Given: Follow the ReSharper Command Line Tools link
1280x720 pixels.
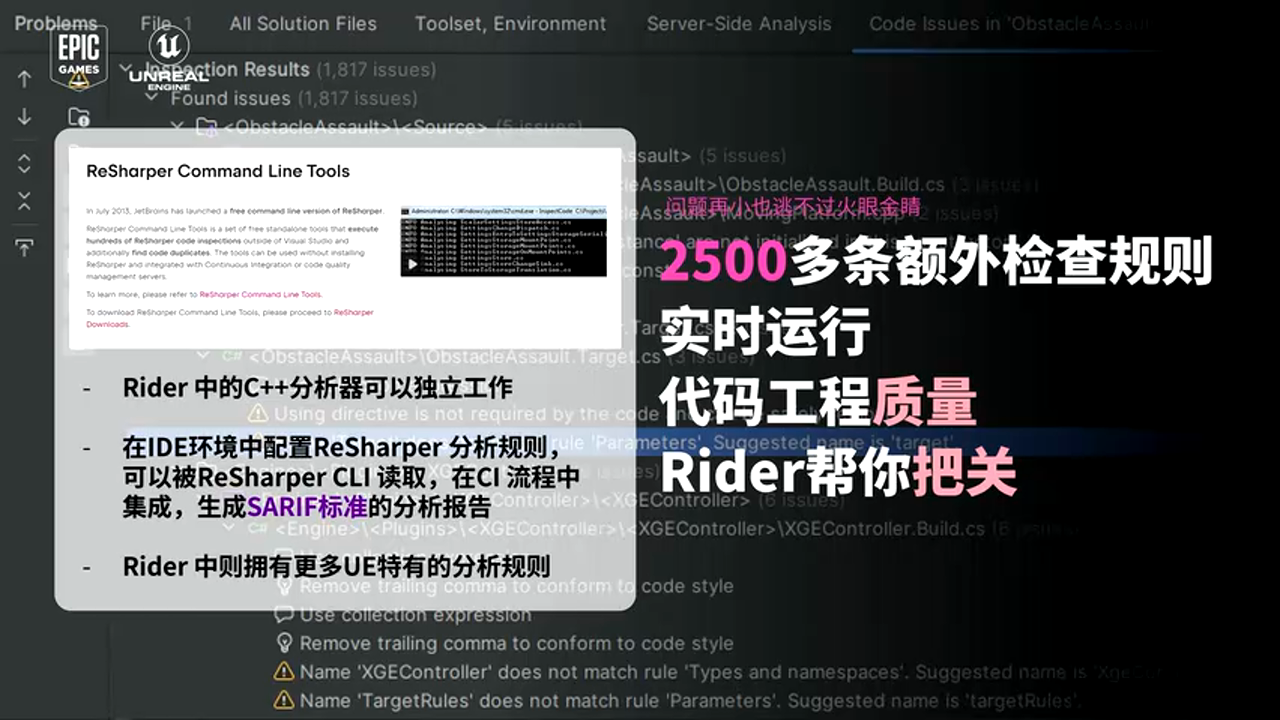Looking at the screenshot, I should [260, 295].
